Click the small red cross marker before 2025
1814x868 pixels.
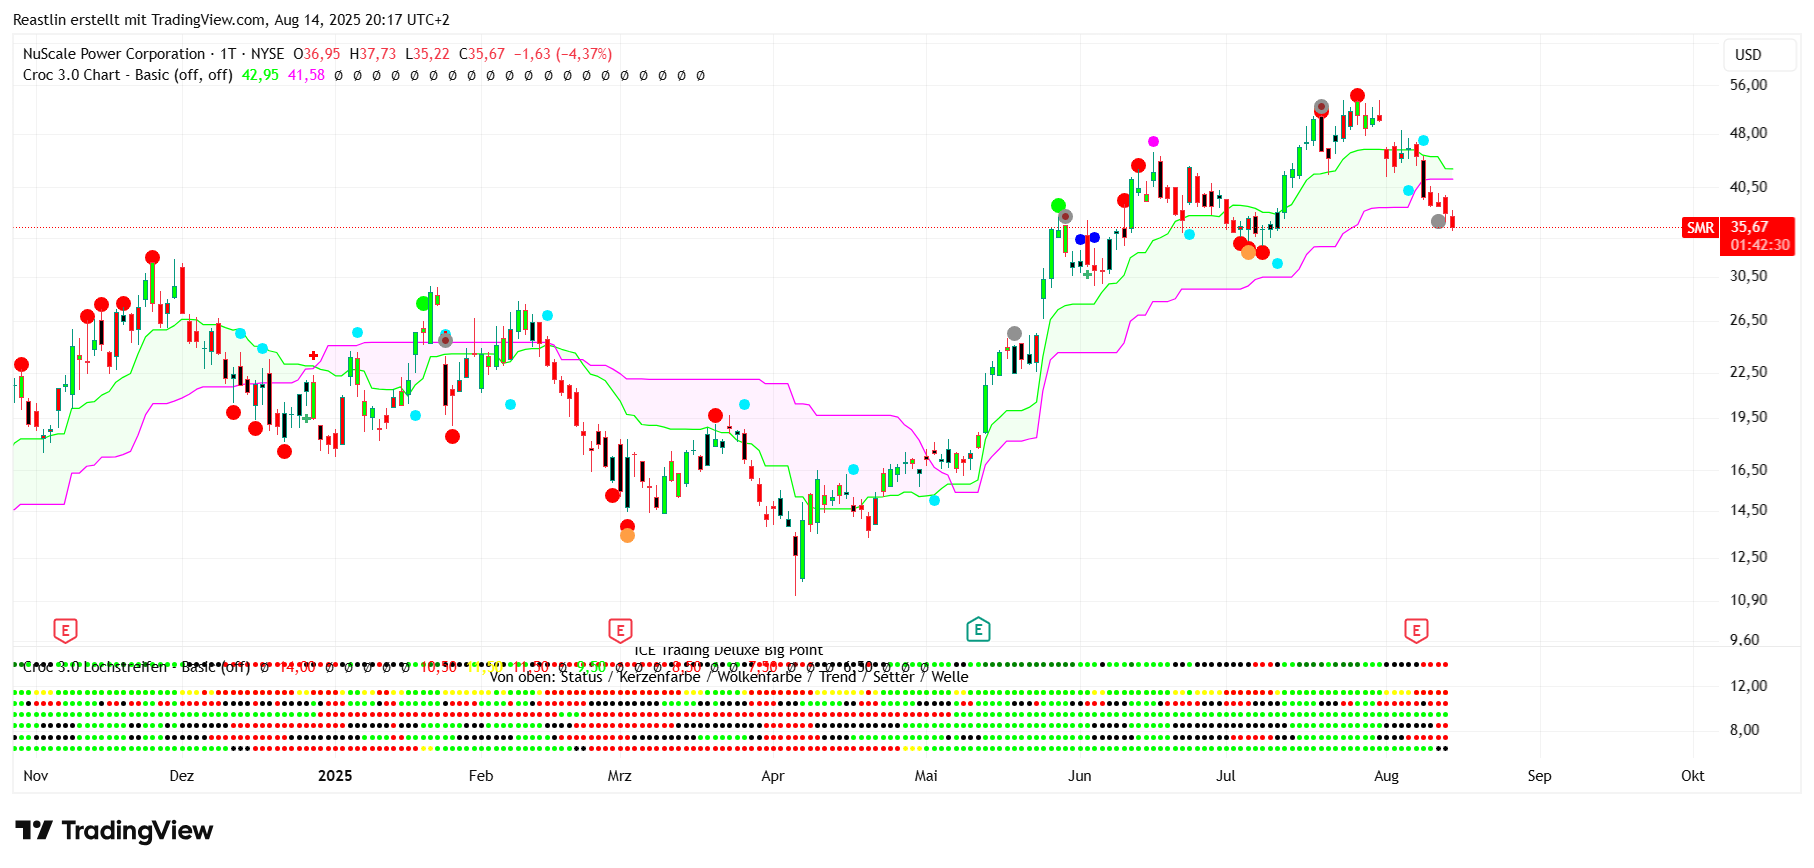pos(314,355)
